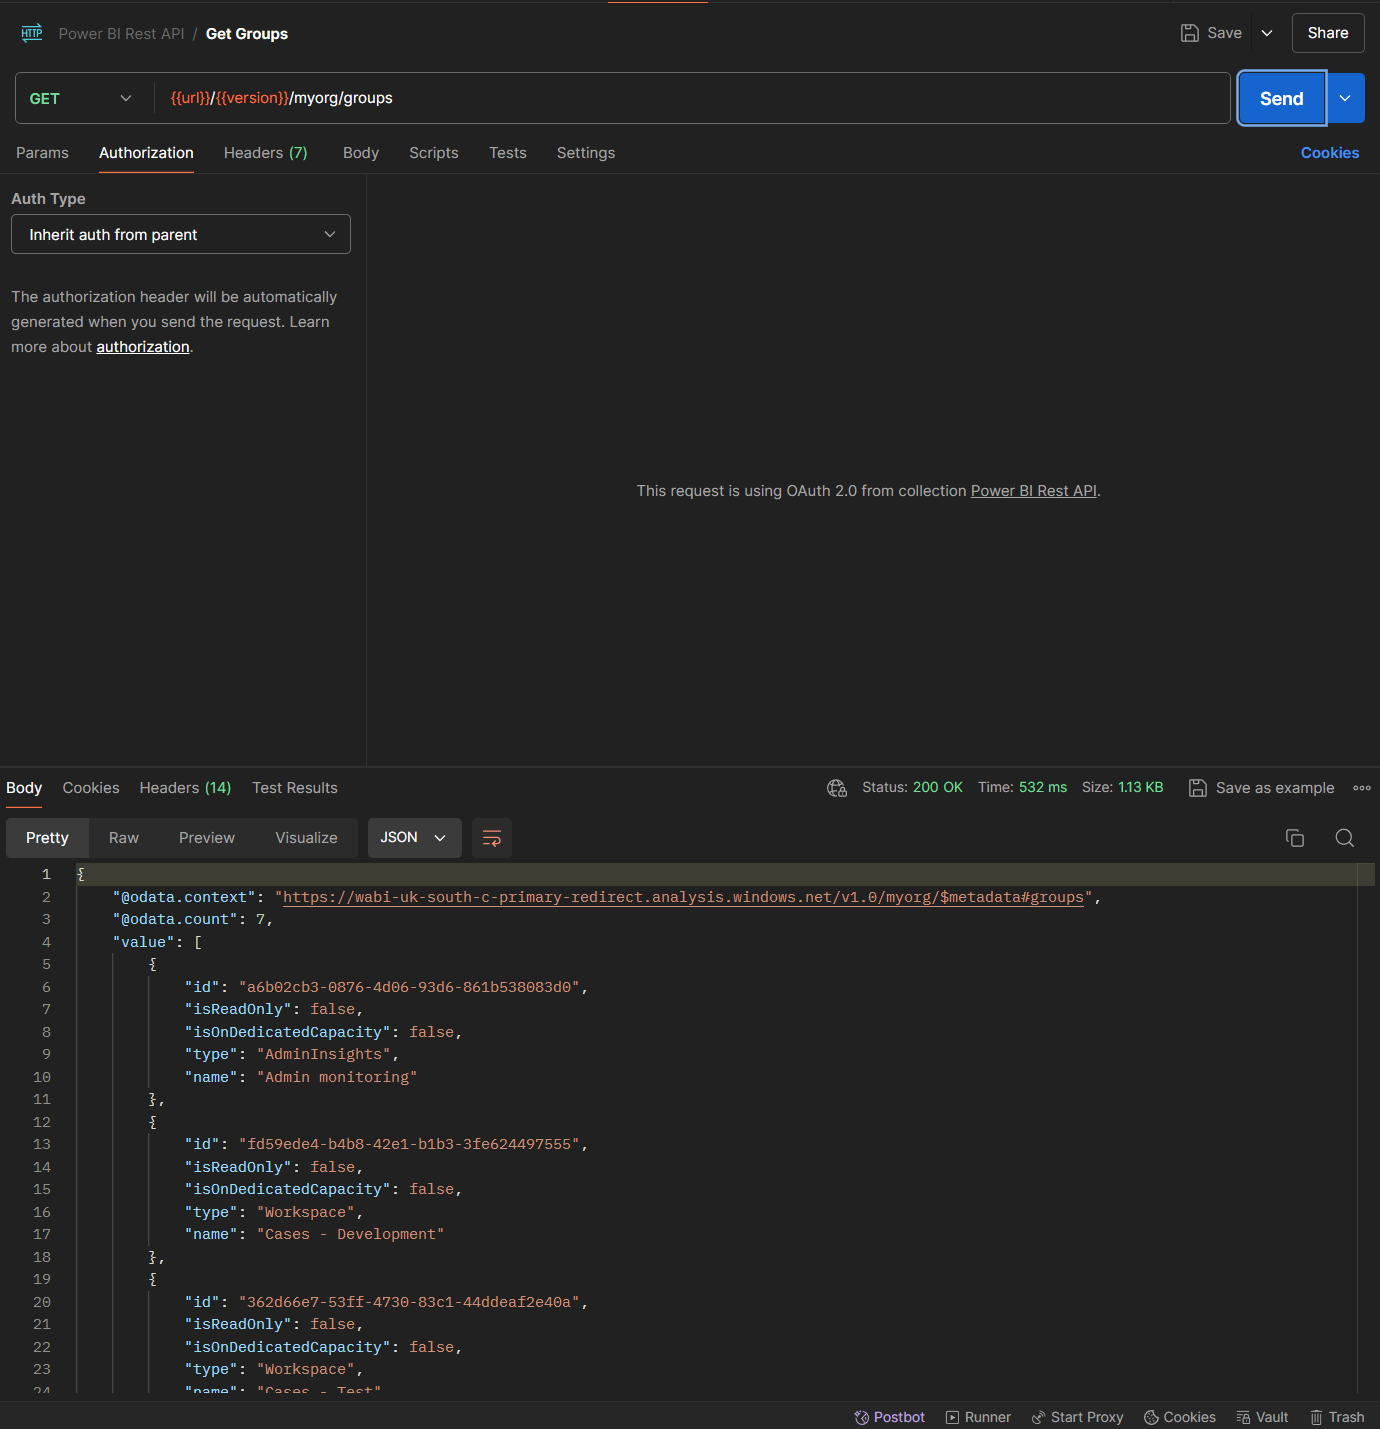This screenshot has height=1429, width=1380.
Task: Open the response more-options ellipsis menu
Action: pyautogui.click(x=1362, y=788)
